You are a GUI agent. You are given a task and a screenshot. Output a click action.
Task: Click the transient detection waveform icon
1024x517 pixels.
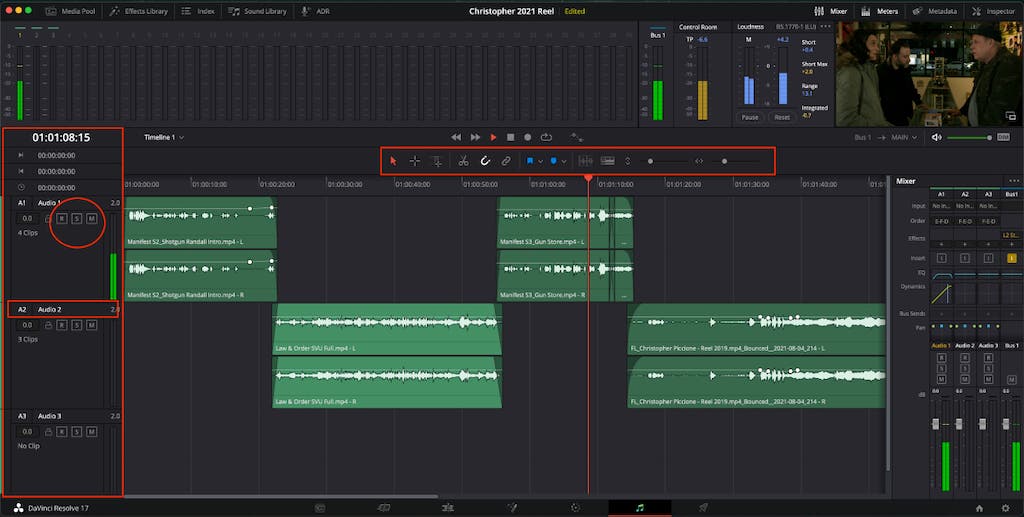click(x=585, y=161)
